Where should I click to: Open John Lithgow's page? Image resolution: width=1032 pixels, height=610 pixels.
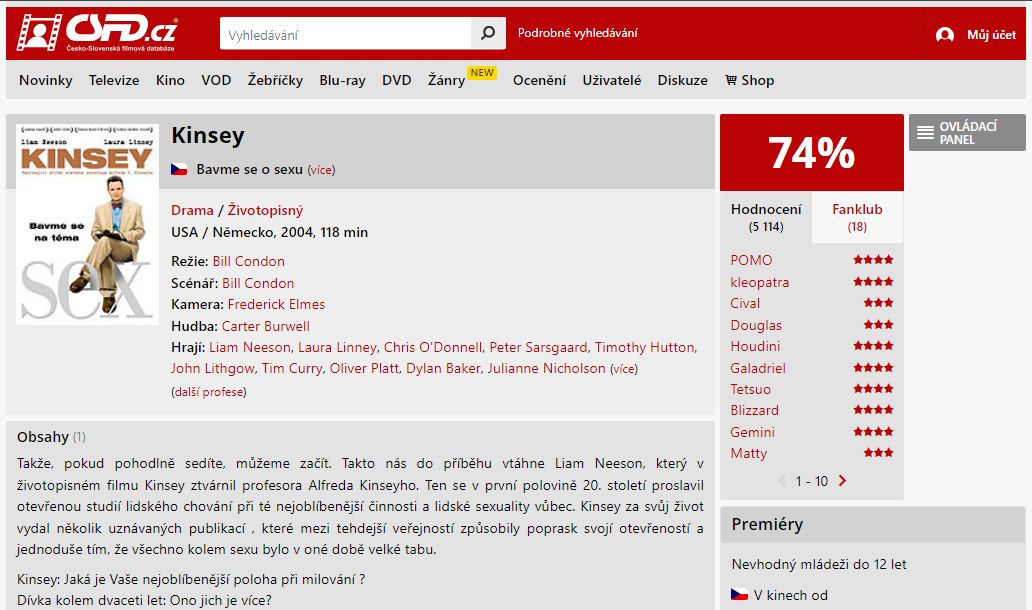coord(212,368)
